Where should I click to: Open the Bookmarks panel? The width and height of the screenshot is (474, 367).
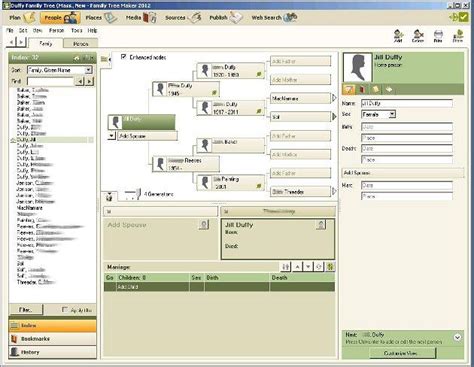point(52,339)
